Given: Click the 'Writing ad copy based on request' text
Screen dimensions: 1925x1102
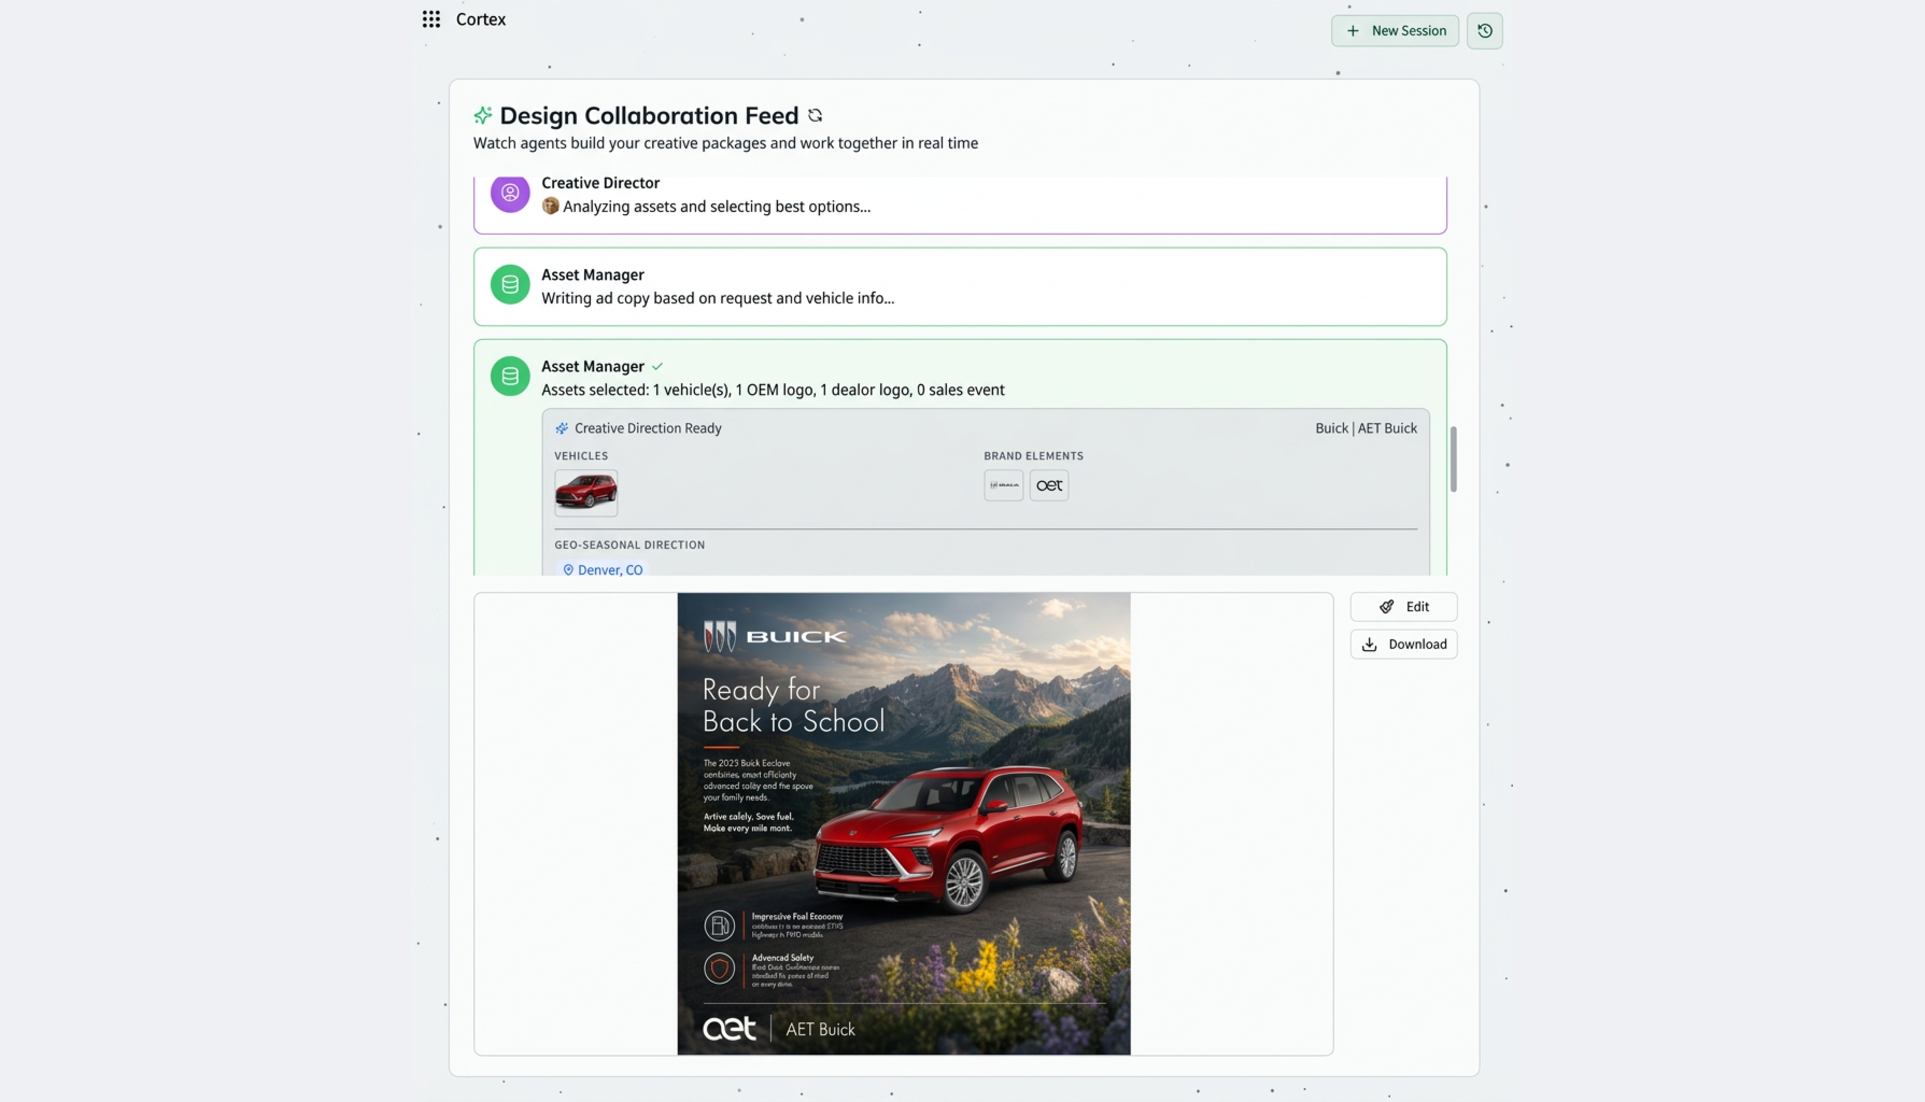Looking at the screenshot, I should [x=718, y=298].
